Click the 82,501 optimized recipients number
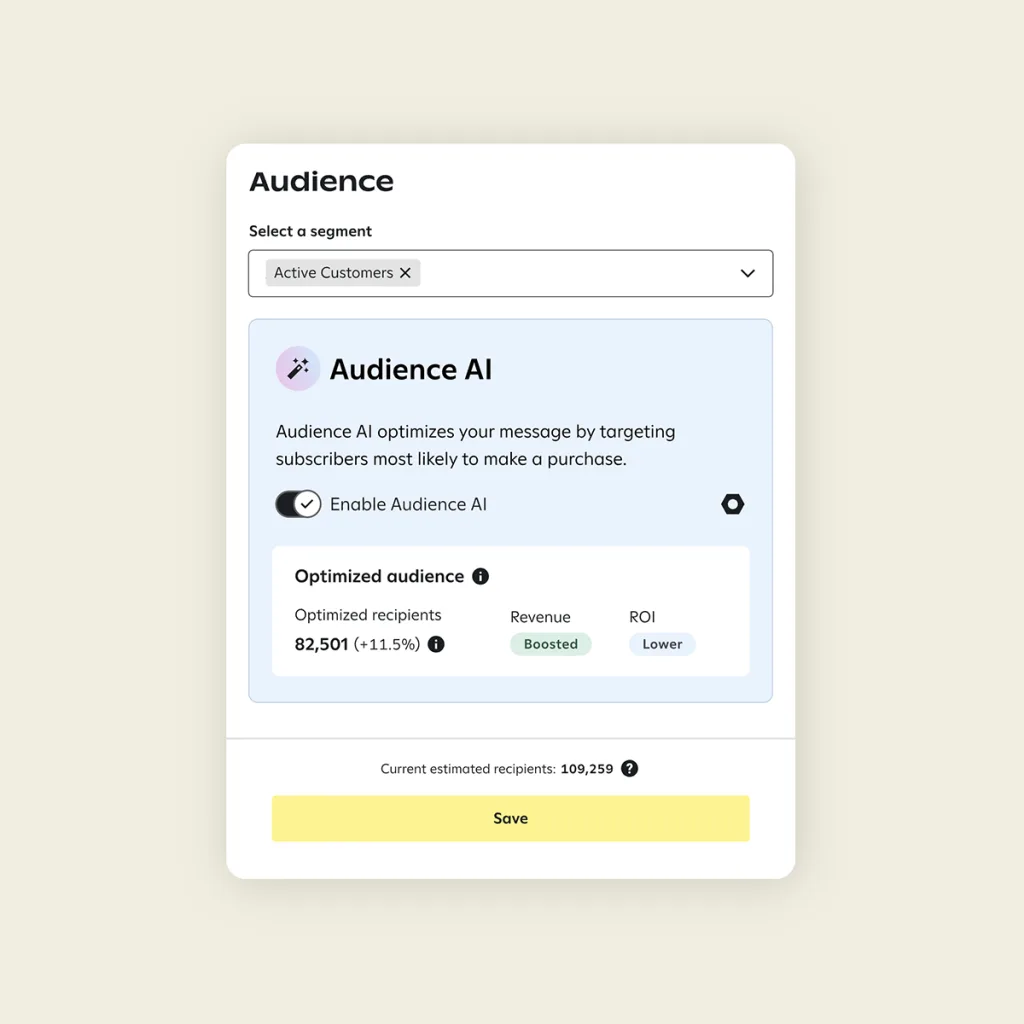Image resolution: width=1024 pixels, height=1024 pixels. tap(321, 644)
